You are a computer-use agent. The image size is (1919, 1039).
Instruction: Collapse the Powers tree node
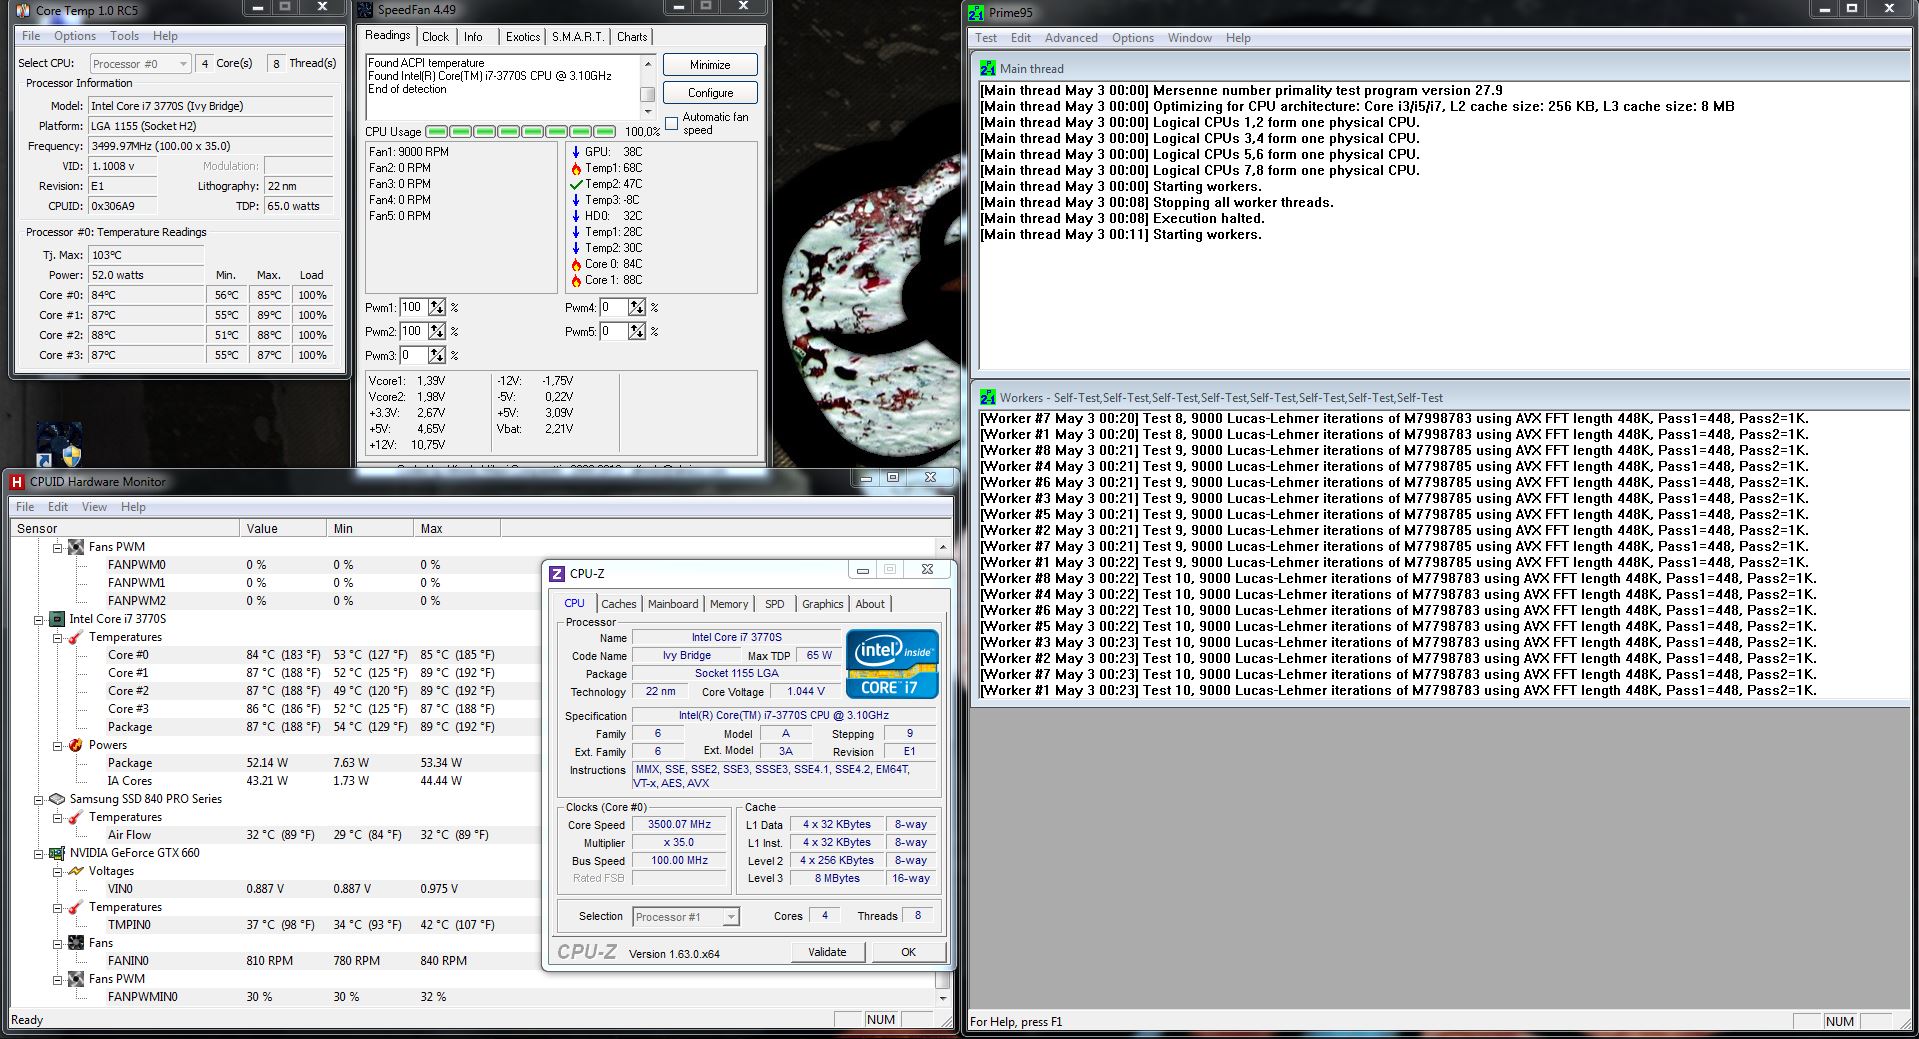tap(58, 746)
